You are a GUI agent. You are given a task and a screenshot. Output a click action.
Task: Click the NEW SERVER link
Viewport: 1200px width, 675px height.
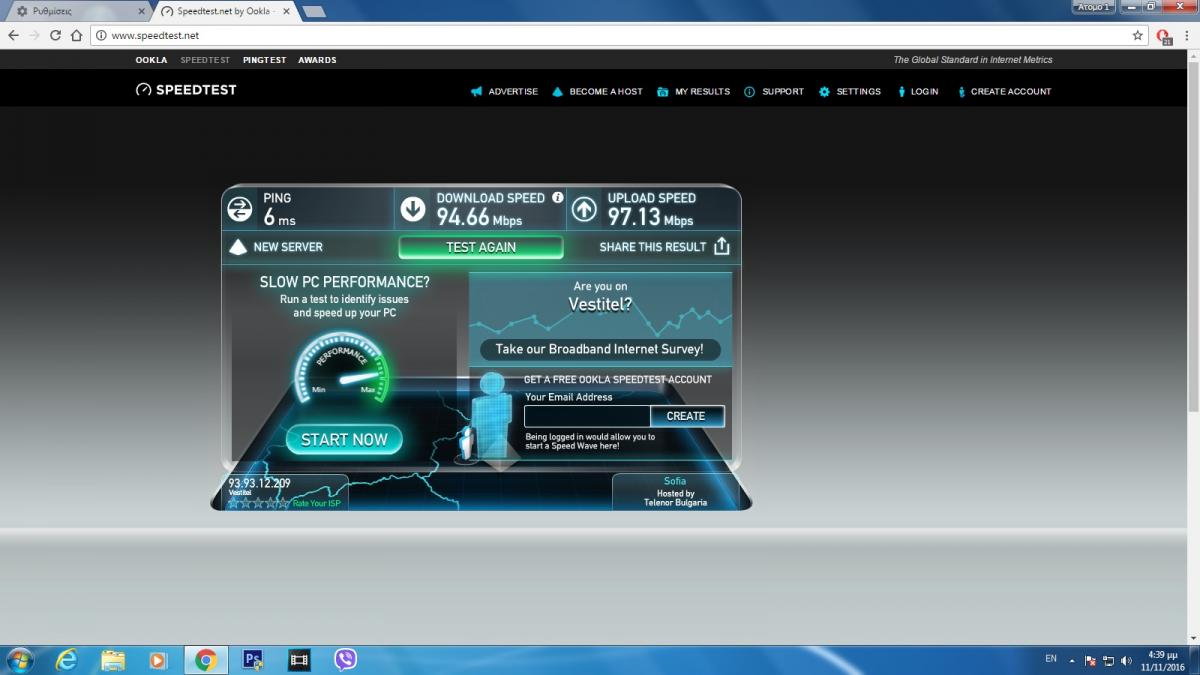(288, 247)
